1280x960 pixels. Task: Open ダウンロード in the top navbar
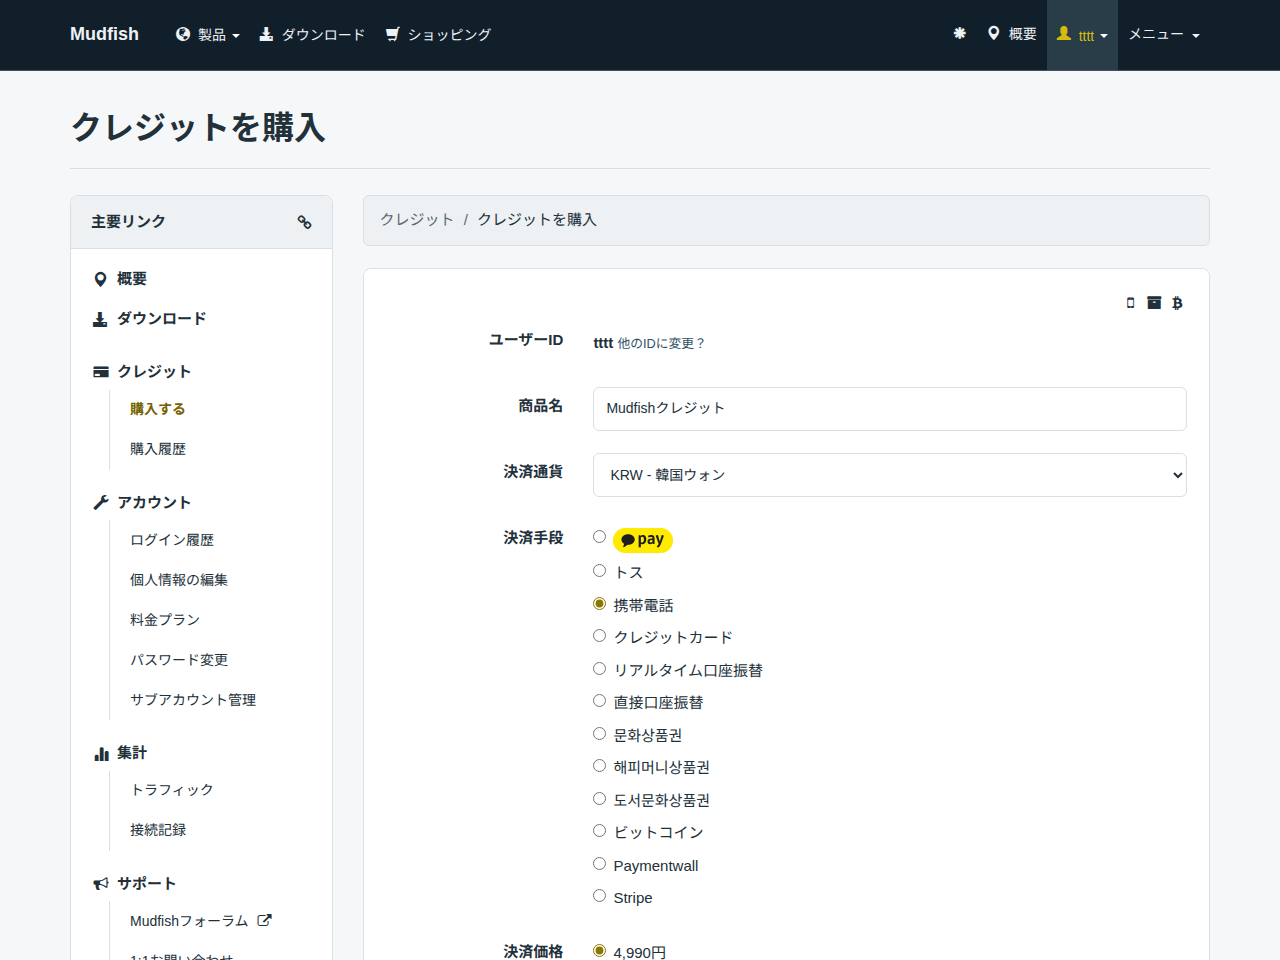click(x=312, y=35)
